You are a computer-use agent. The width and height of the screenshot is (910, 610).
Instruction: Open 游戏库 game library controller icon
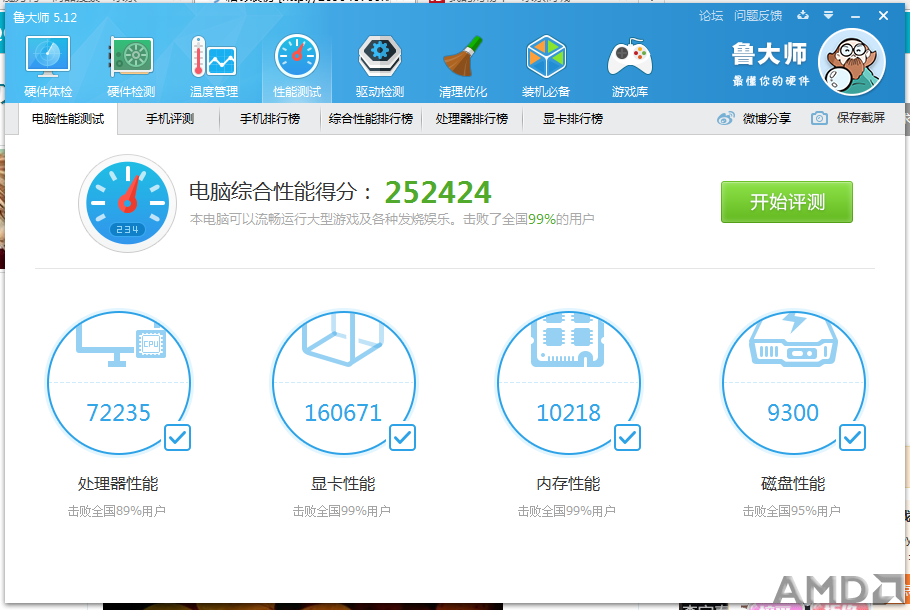tap(630, 66)
